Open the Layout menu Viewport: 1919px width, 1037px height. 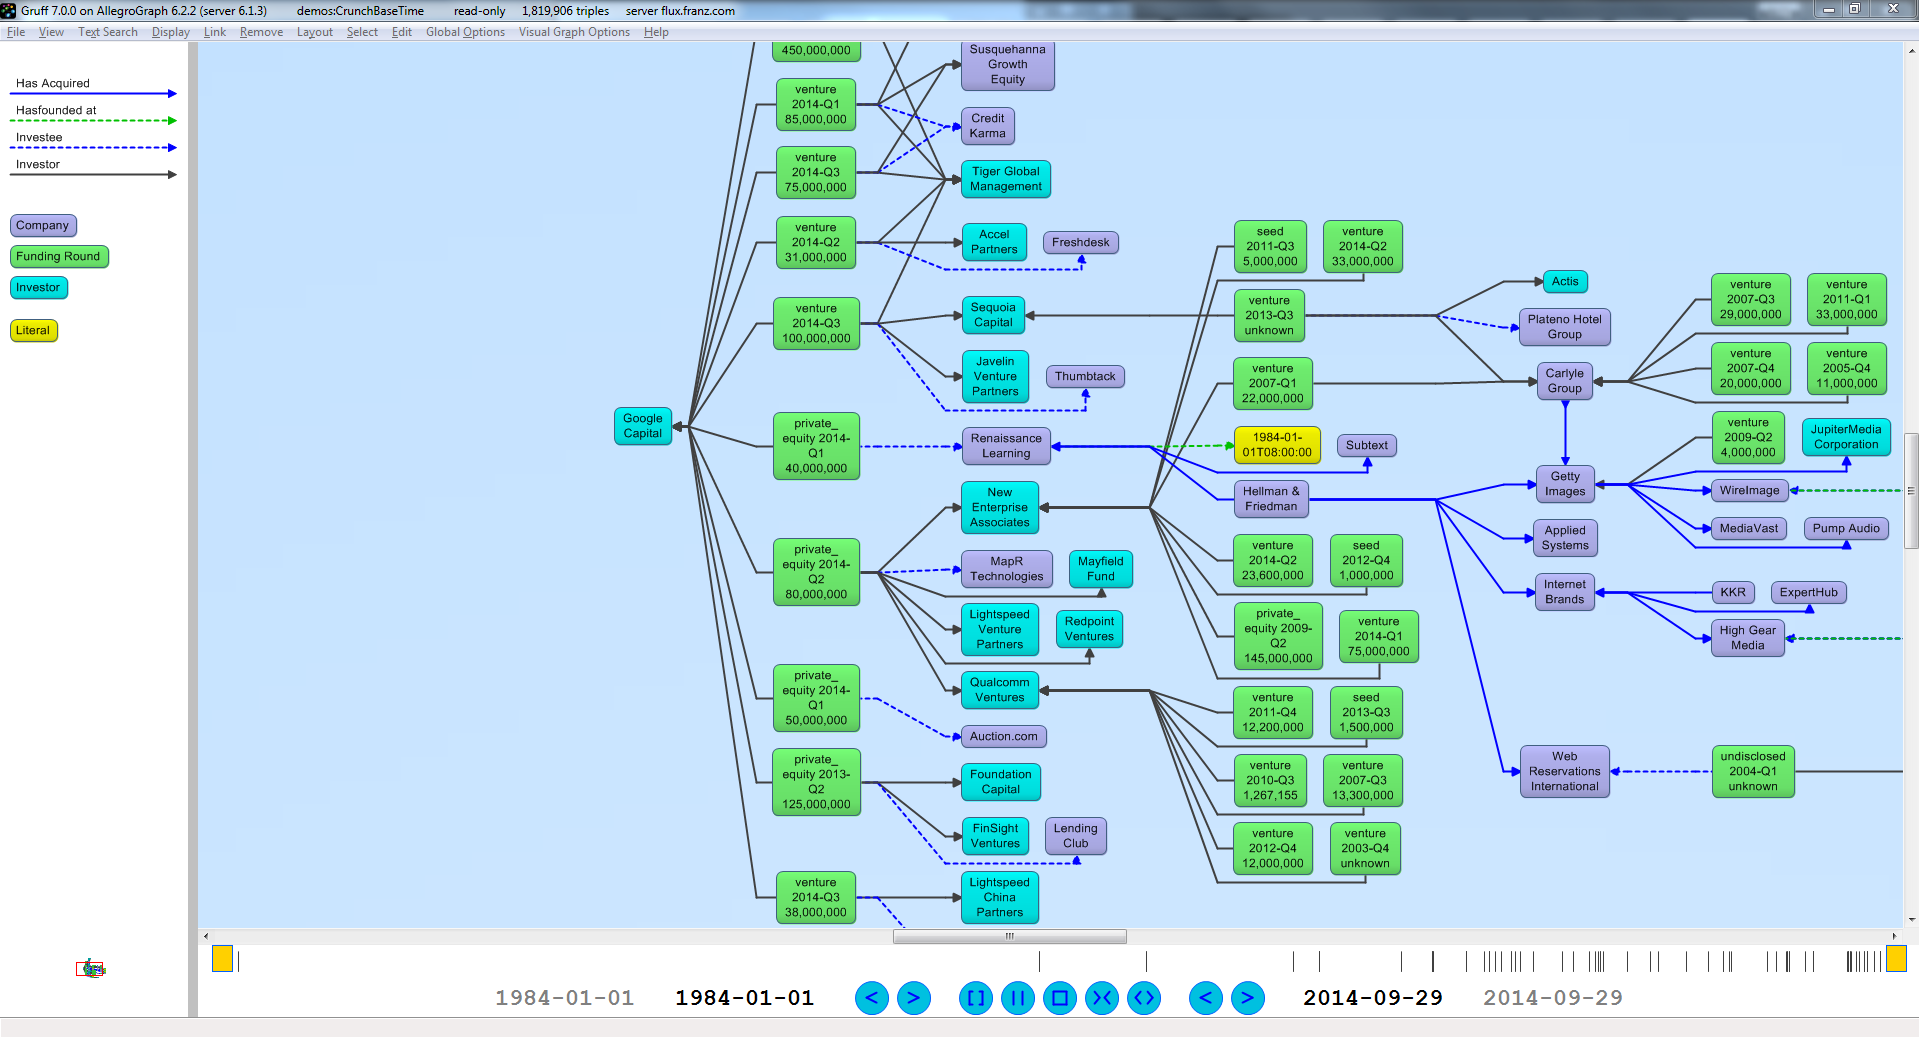314,32
